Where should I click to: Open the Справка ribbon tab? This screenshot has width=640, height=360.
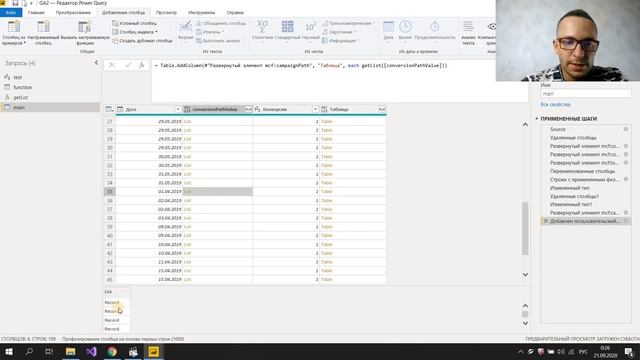pos(235,13)
